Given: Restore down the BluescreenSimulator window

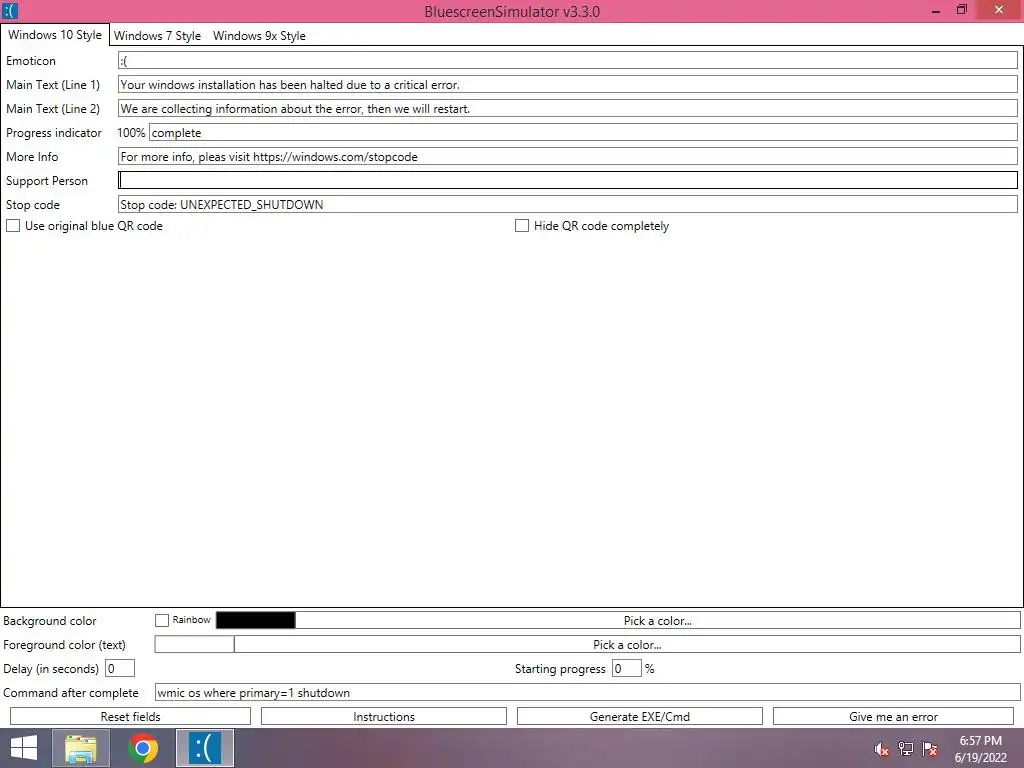Looking at the screenshot, I should point(962,10).
